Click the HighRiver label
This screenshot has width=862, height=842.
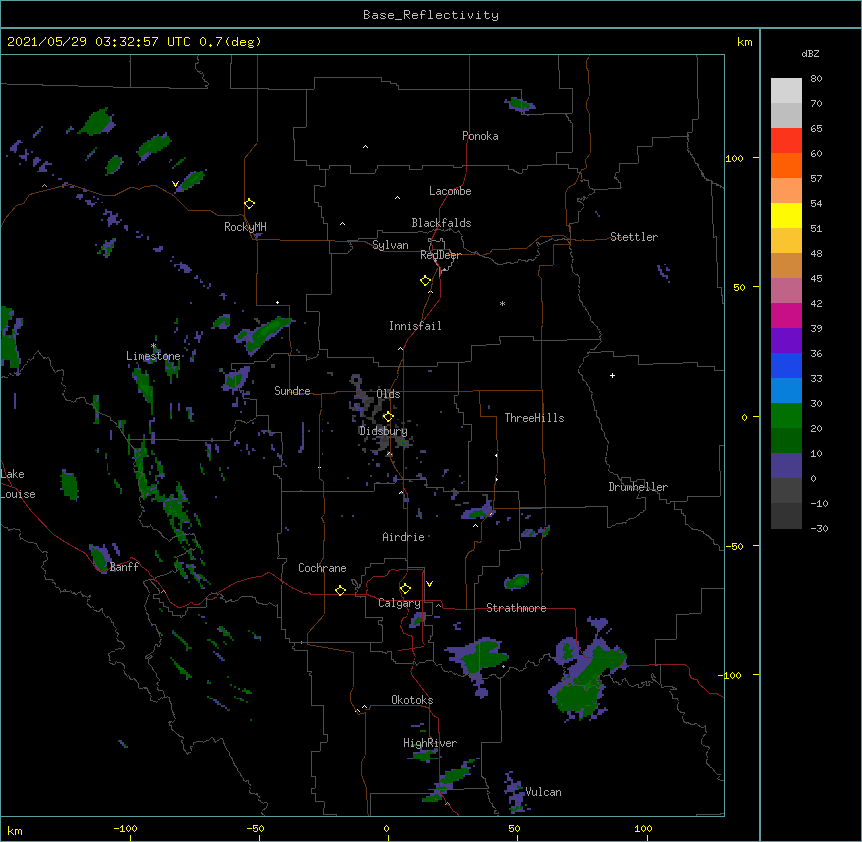pos(430,743)
